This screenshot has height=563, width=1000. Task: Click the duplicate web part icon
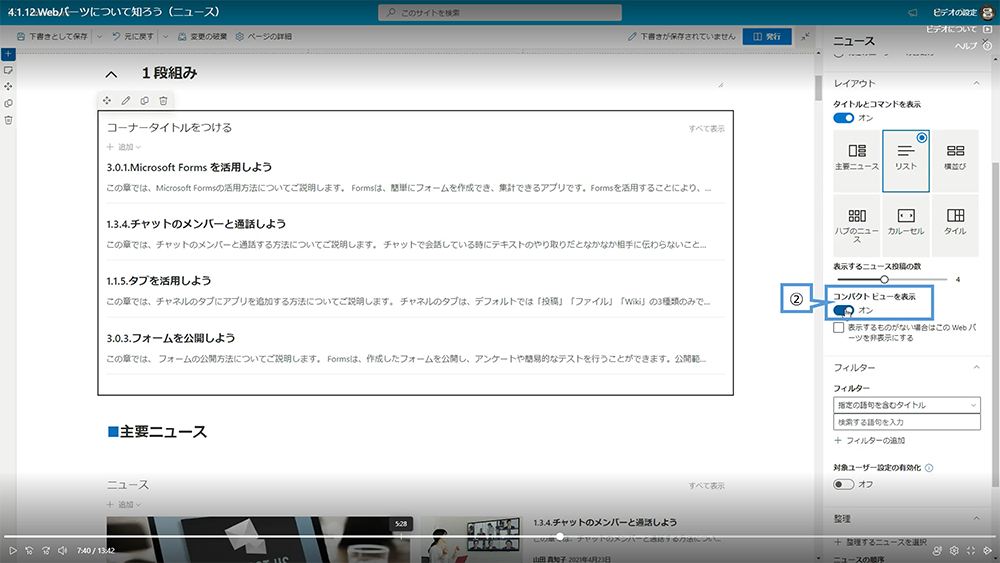click(145, 101)
